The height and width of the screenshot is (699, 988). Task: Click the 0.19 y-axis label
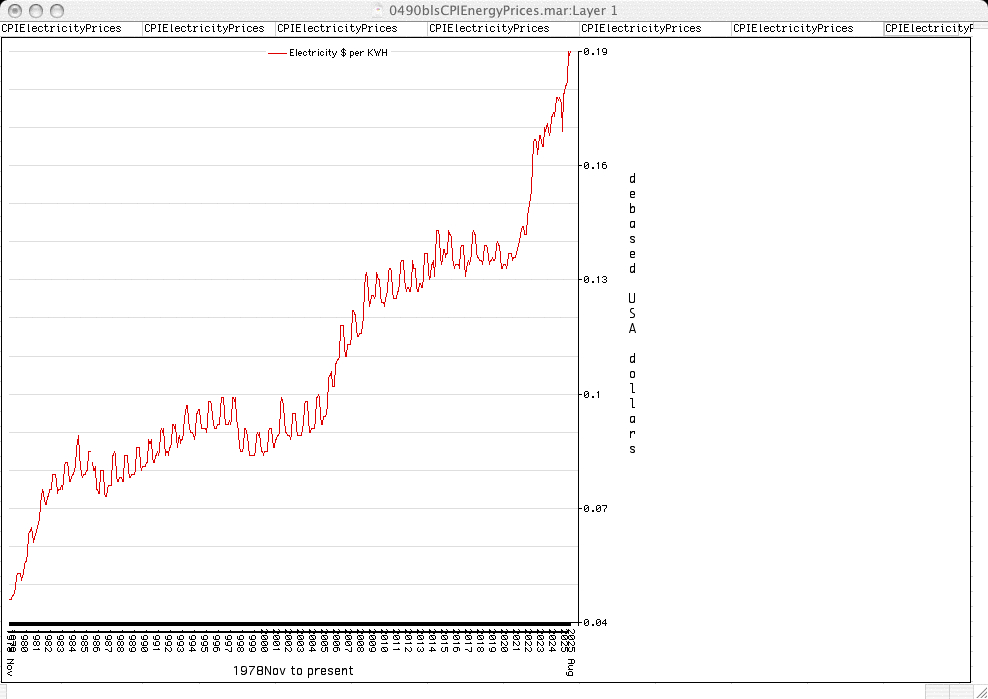[x=595, y=51]
